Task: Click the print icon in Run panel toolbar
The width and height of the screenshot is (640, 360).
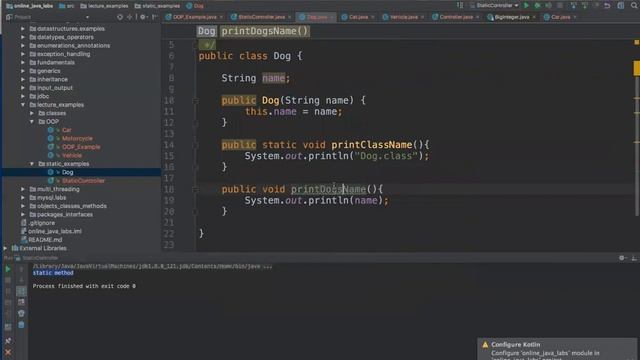Action: point(21,313)
